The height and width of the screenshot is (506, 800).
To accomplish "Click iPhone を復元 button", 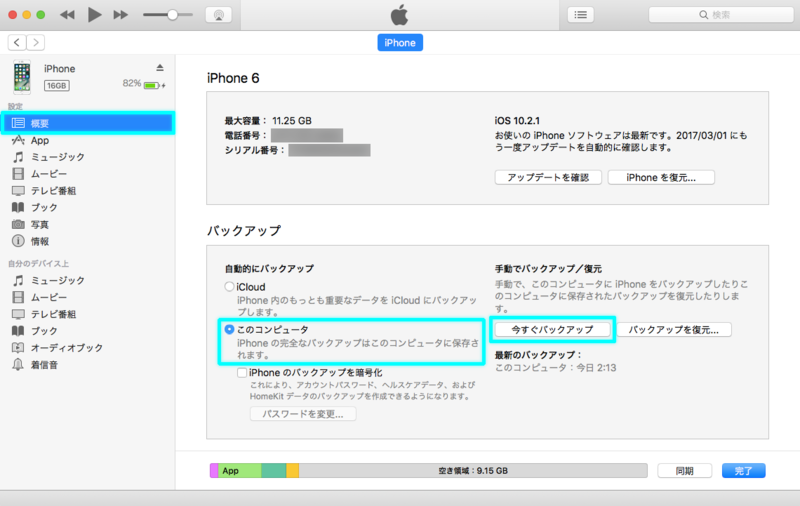I will 661,178.
